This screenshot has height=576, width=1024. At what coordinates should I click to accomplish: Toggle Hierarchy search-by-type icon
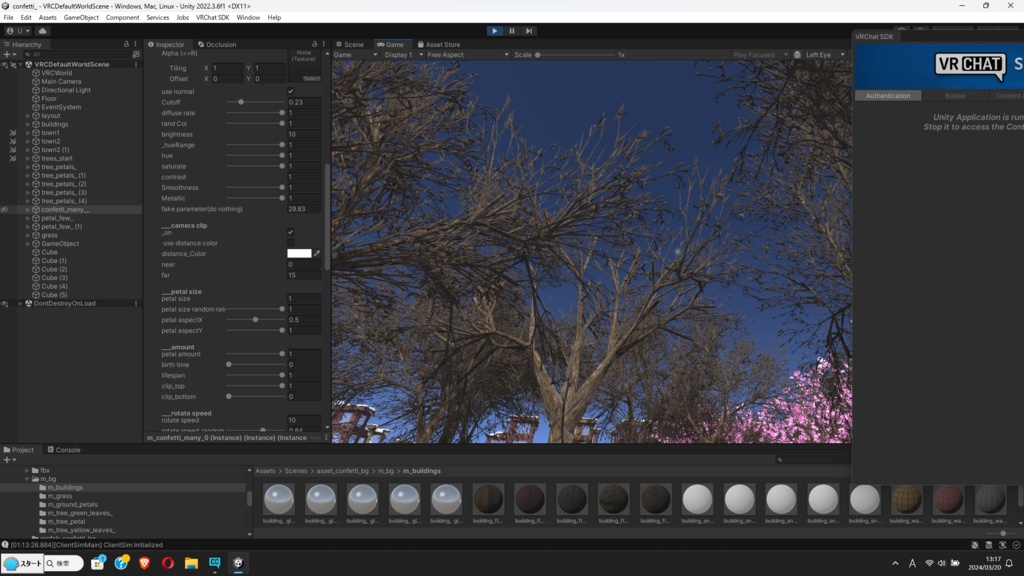136,55
